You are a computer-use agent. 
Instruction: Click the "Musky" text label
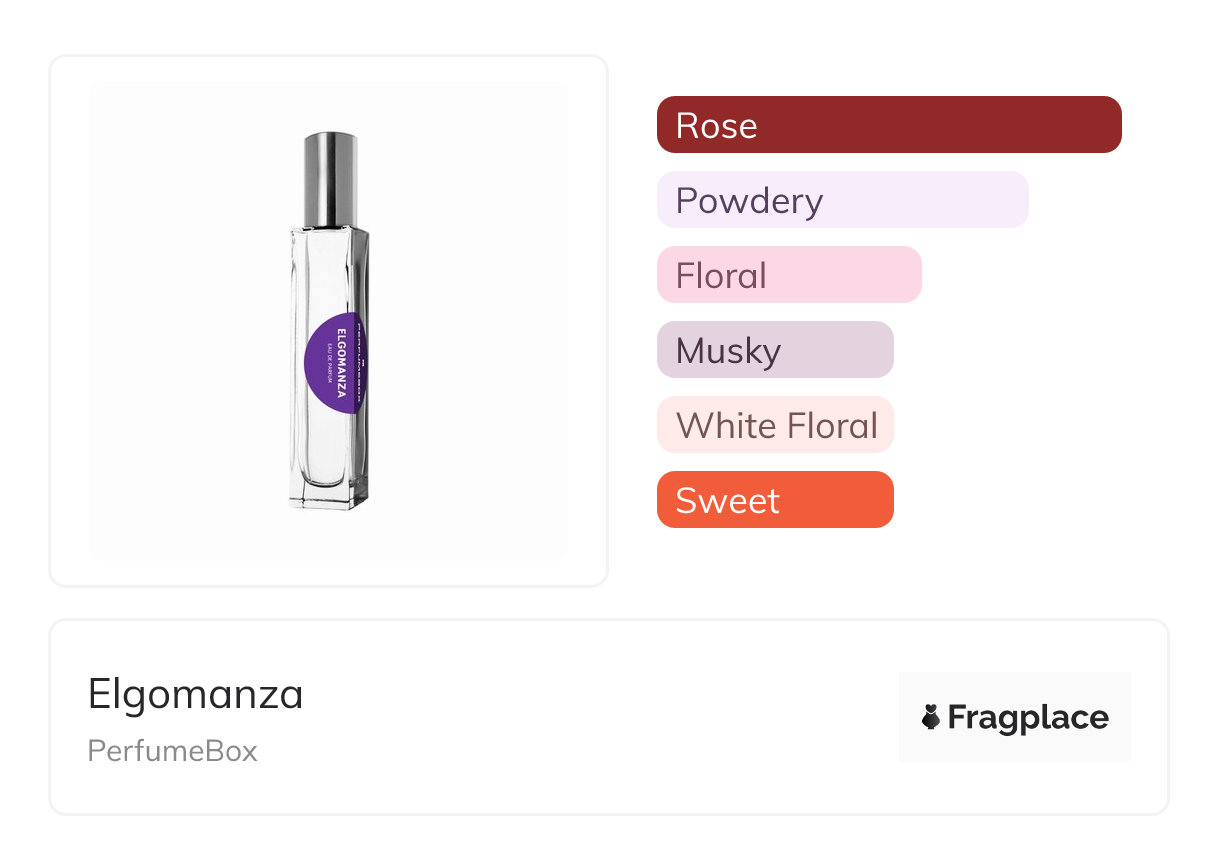[728, 351]
